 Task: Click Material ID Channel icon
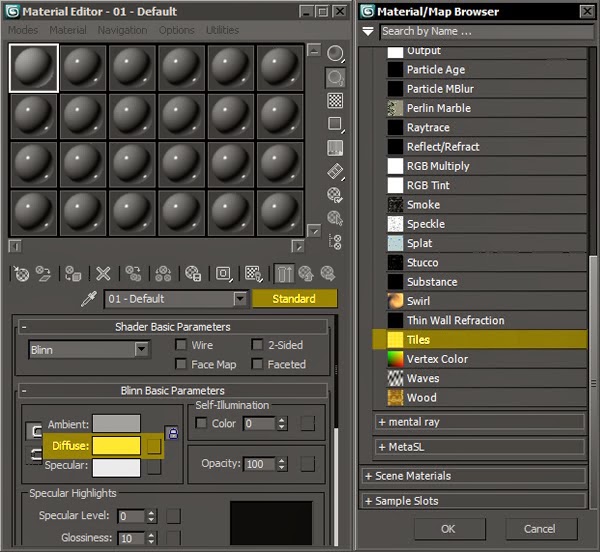224,274
